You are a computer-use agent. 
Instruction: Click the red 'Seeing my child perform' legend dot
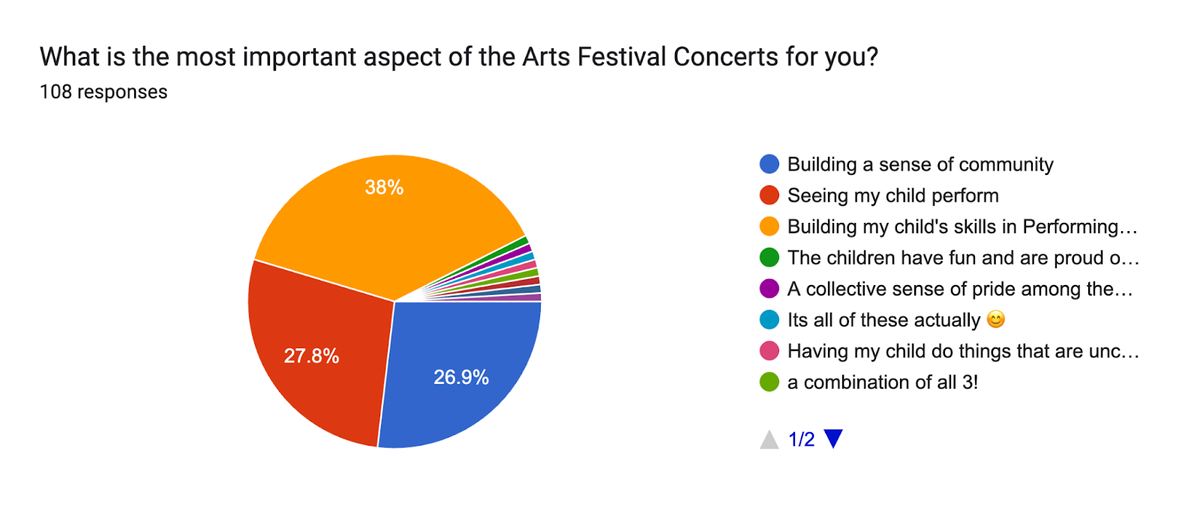point(770,196)
